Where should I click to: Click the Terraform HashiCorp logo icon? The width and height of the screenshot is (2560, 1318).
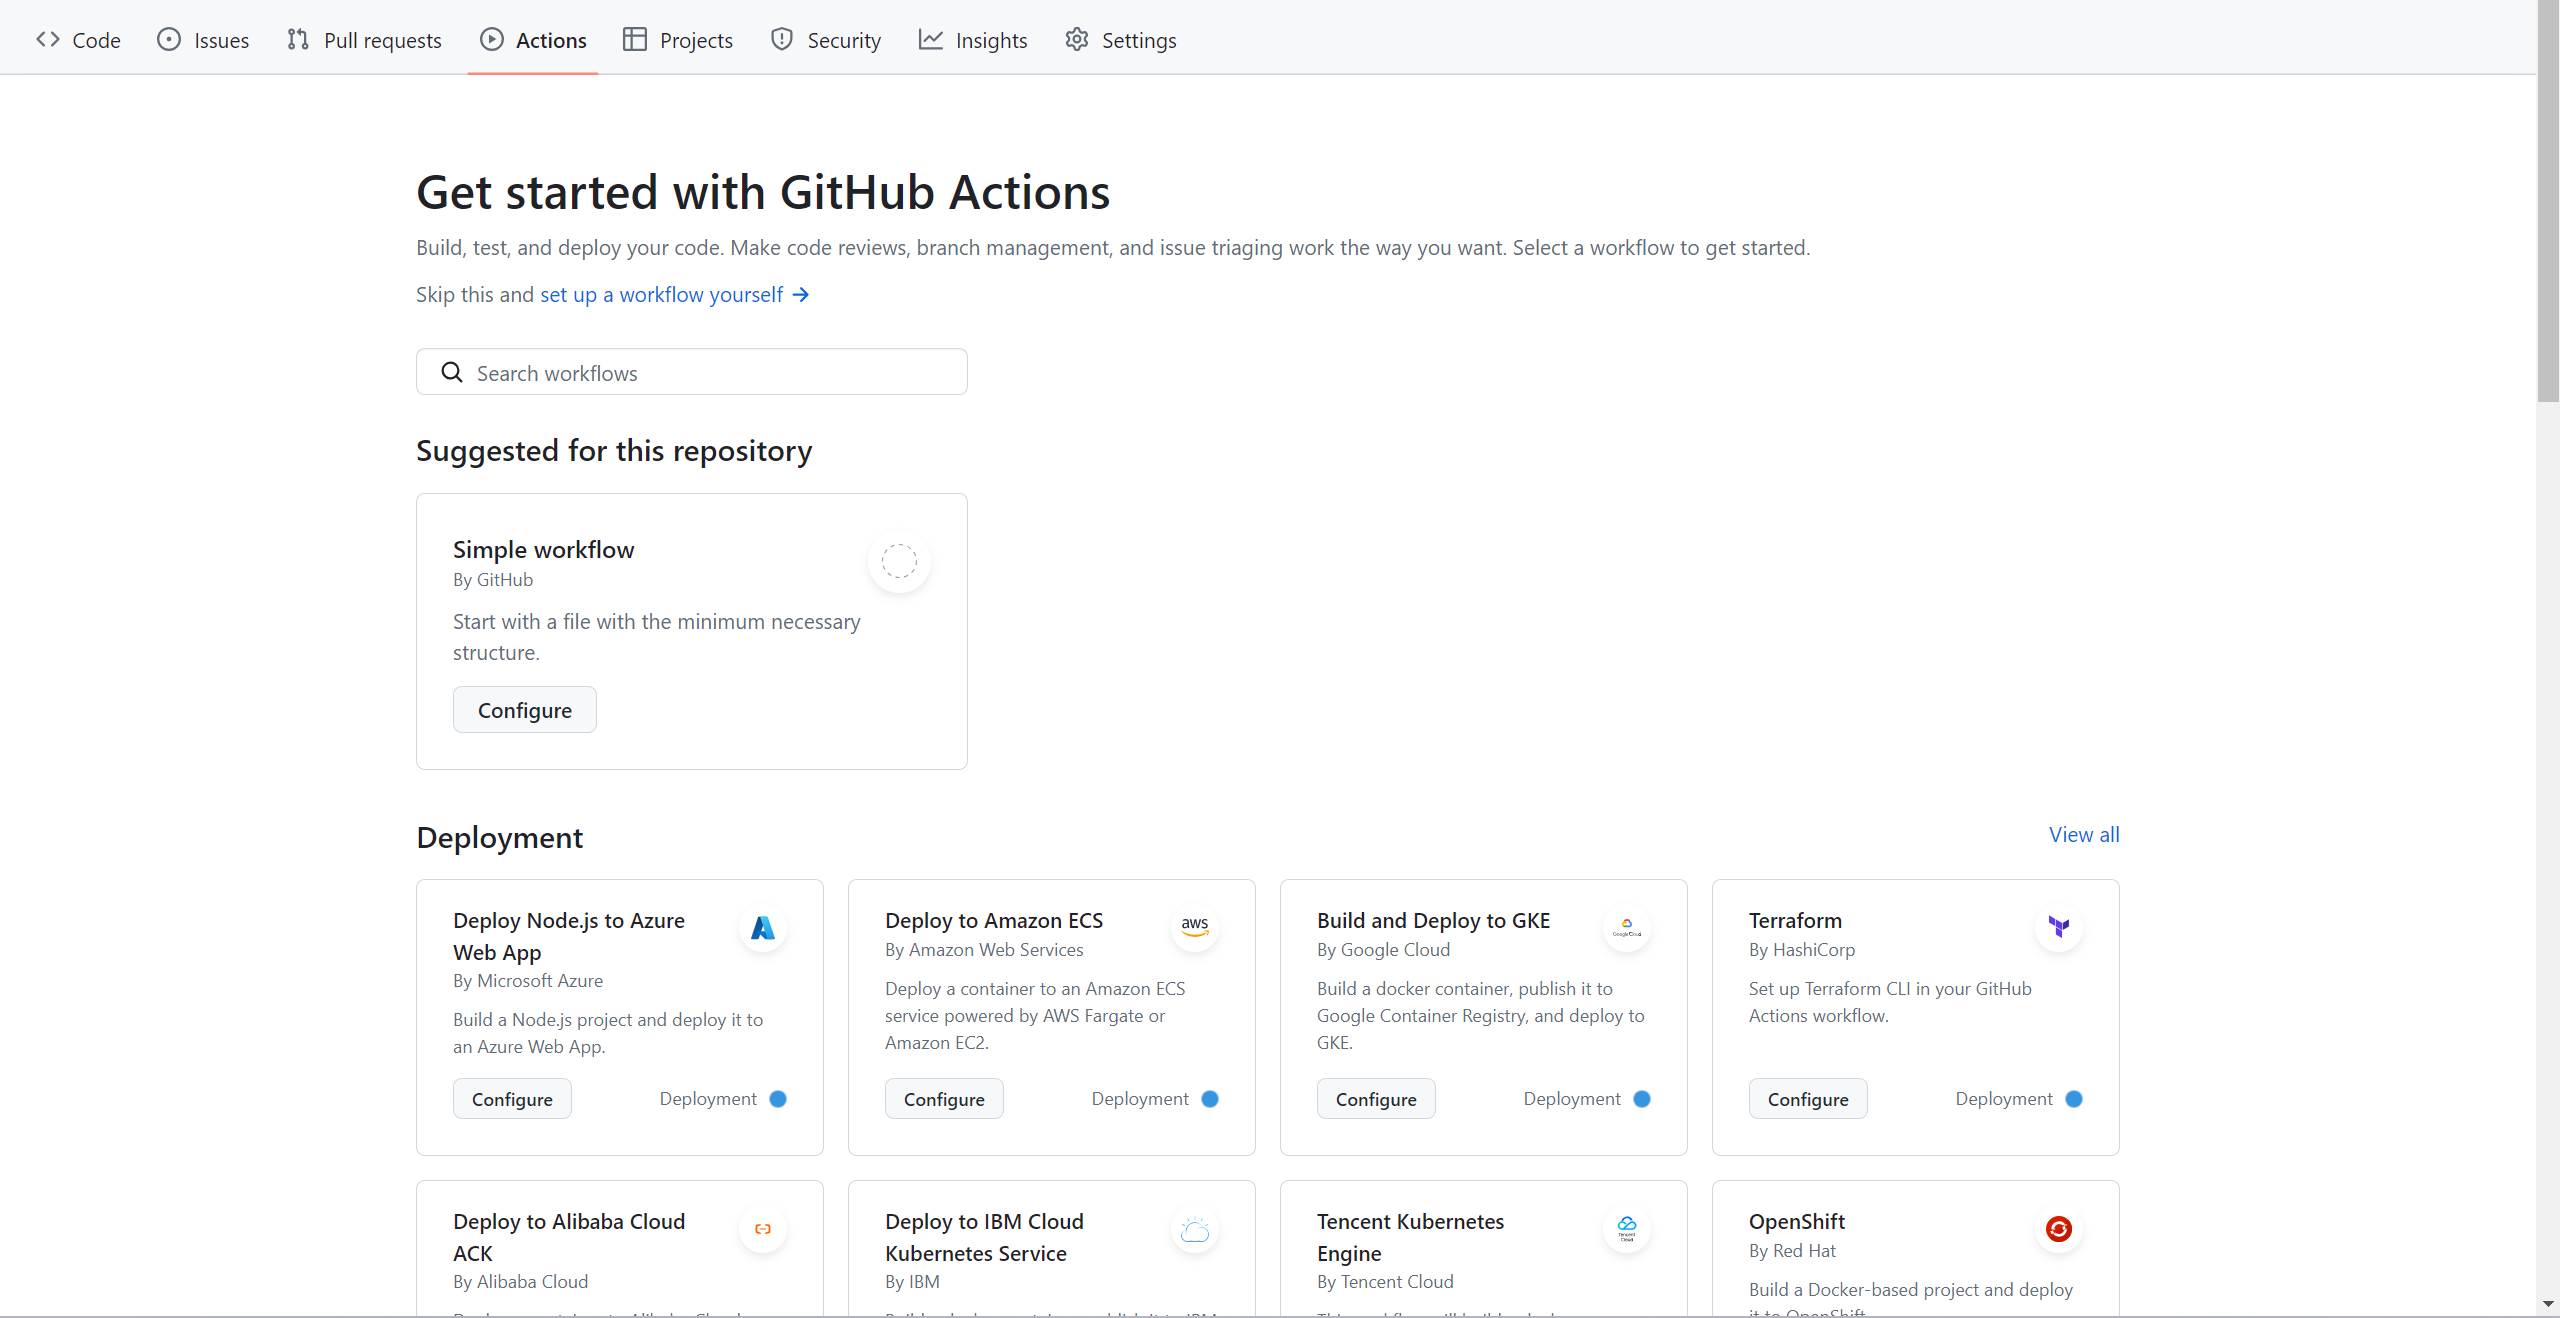tap(2059, 928)
